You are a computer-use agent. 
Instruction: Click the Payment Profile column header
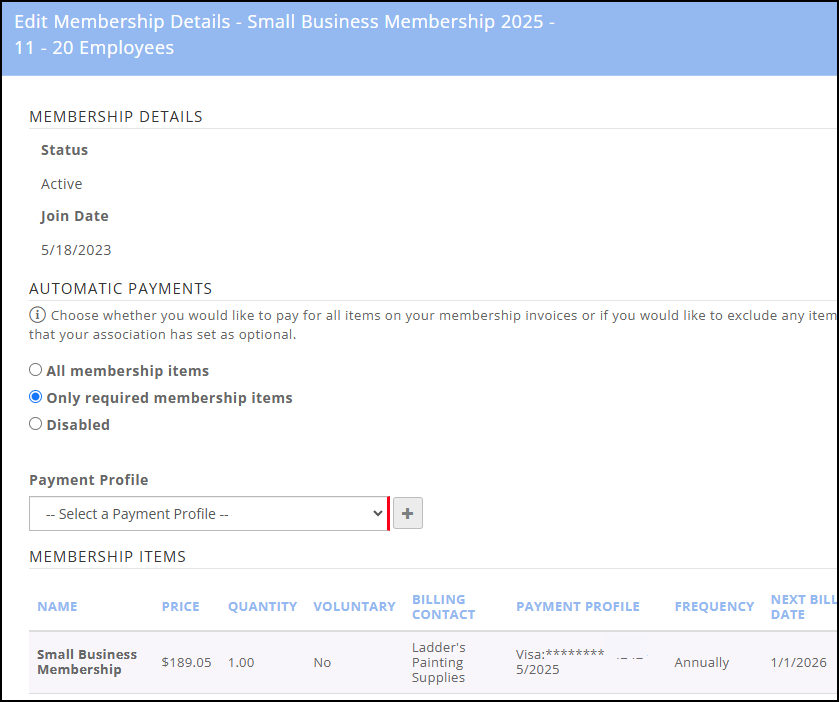click(x=577, y=607)
